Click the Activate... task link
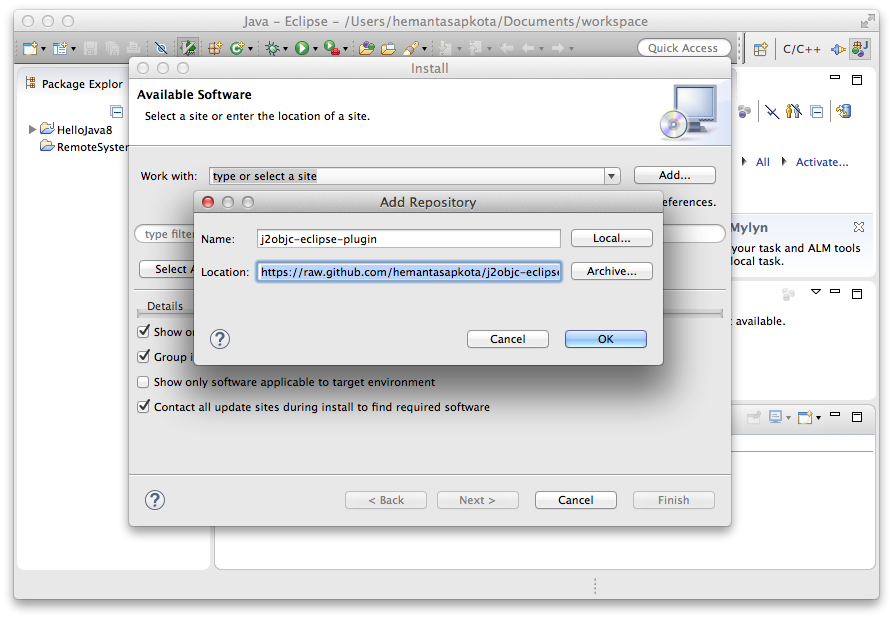This screenshot has width=893, height=619. point(822,162)
